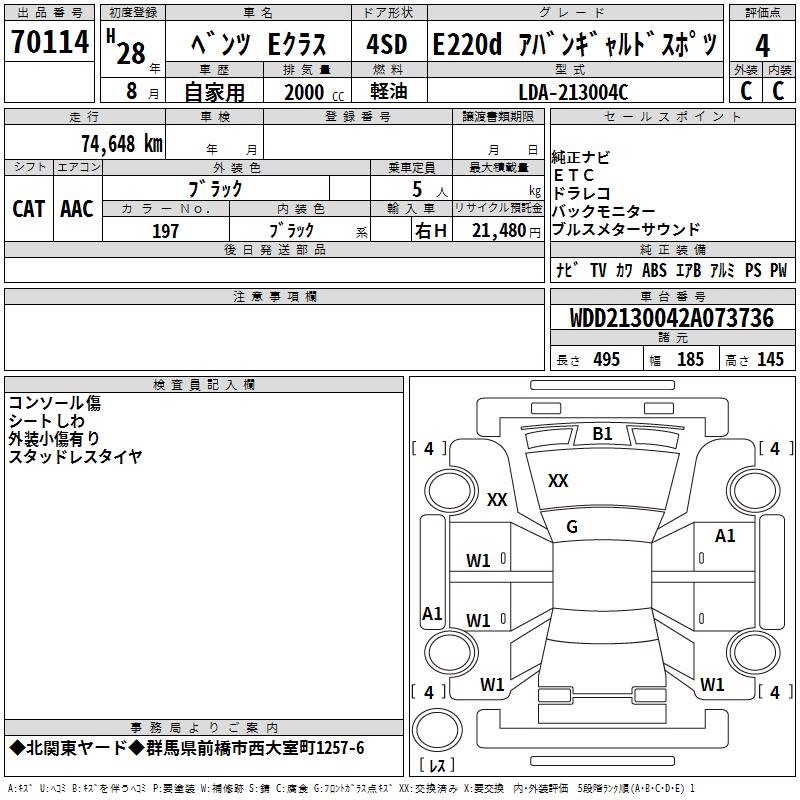
Task: Click the displacement value 2000 cc
Action: [x=314, y=92]
